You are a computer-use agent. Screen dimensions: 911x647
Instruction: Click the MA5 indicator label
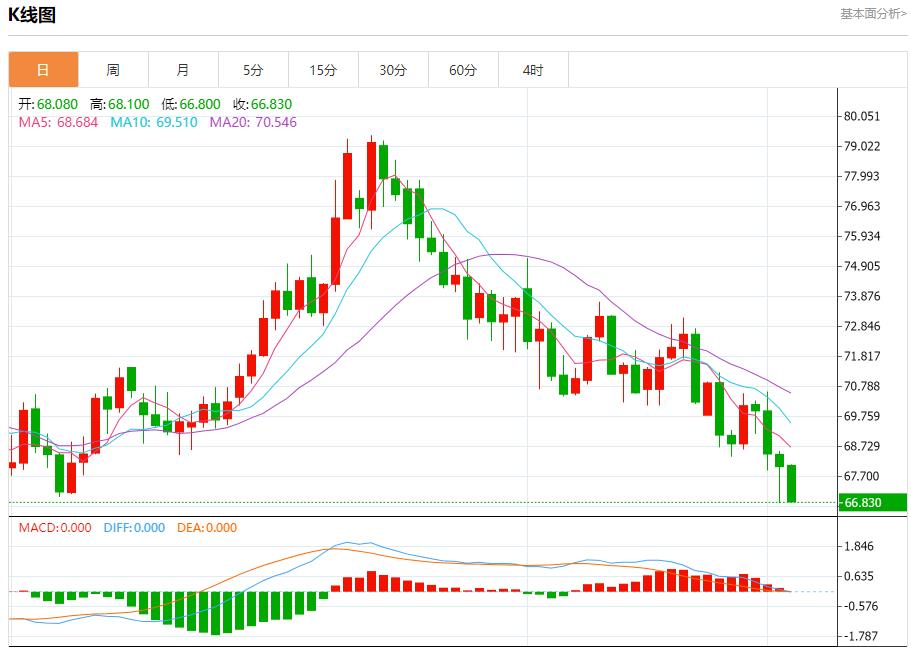[58, 123]
